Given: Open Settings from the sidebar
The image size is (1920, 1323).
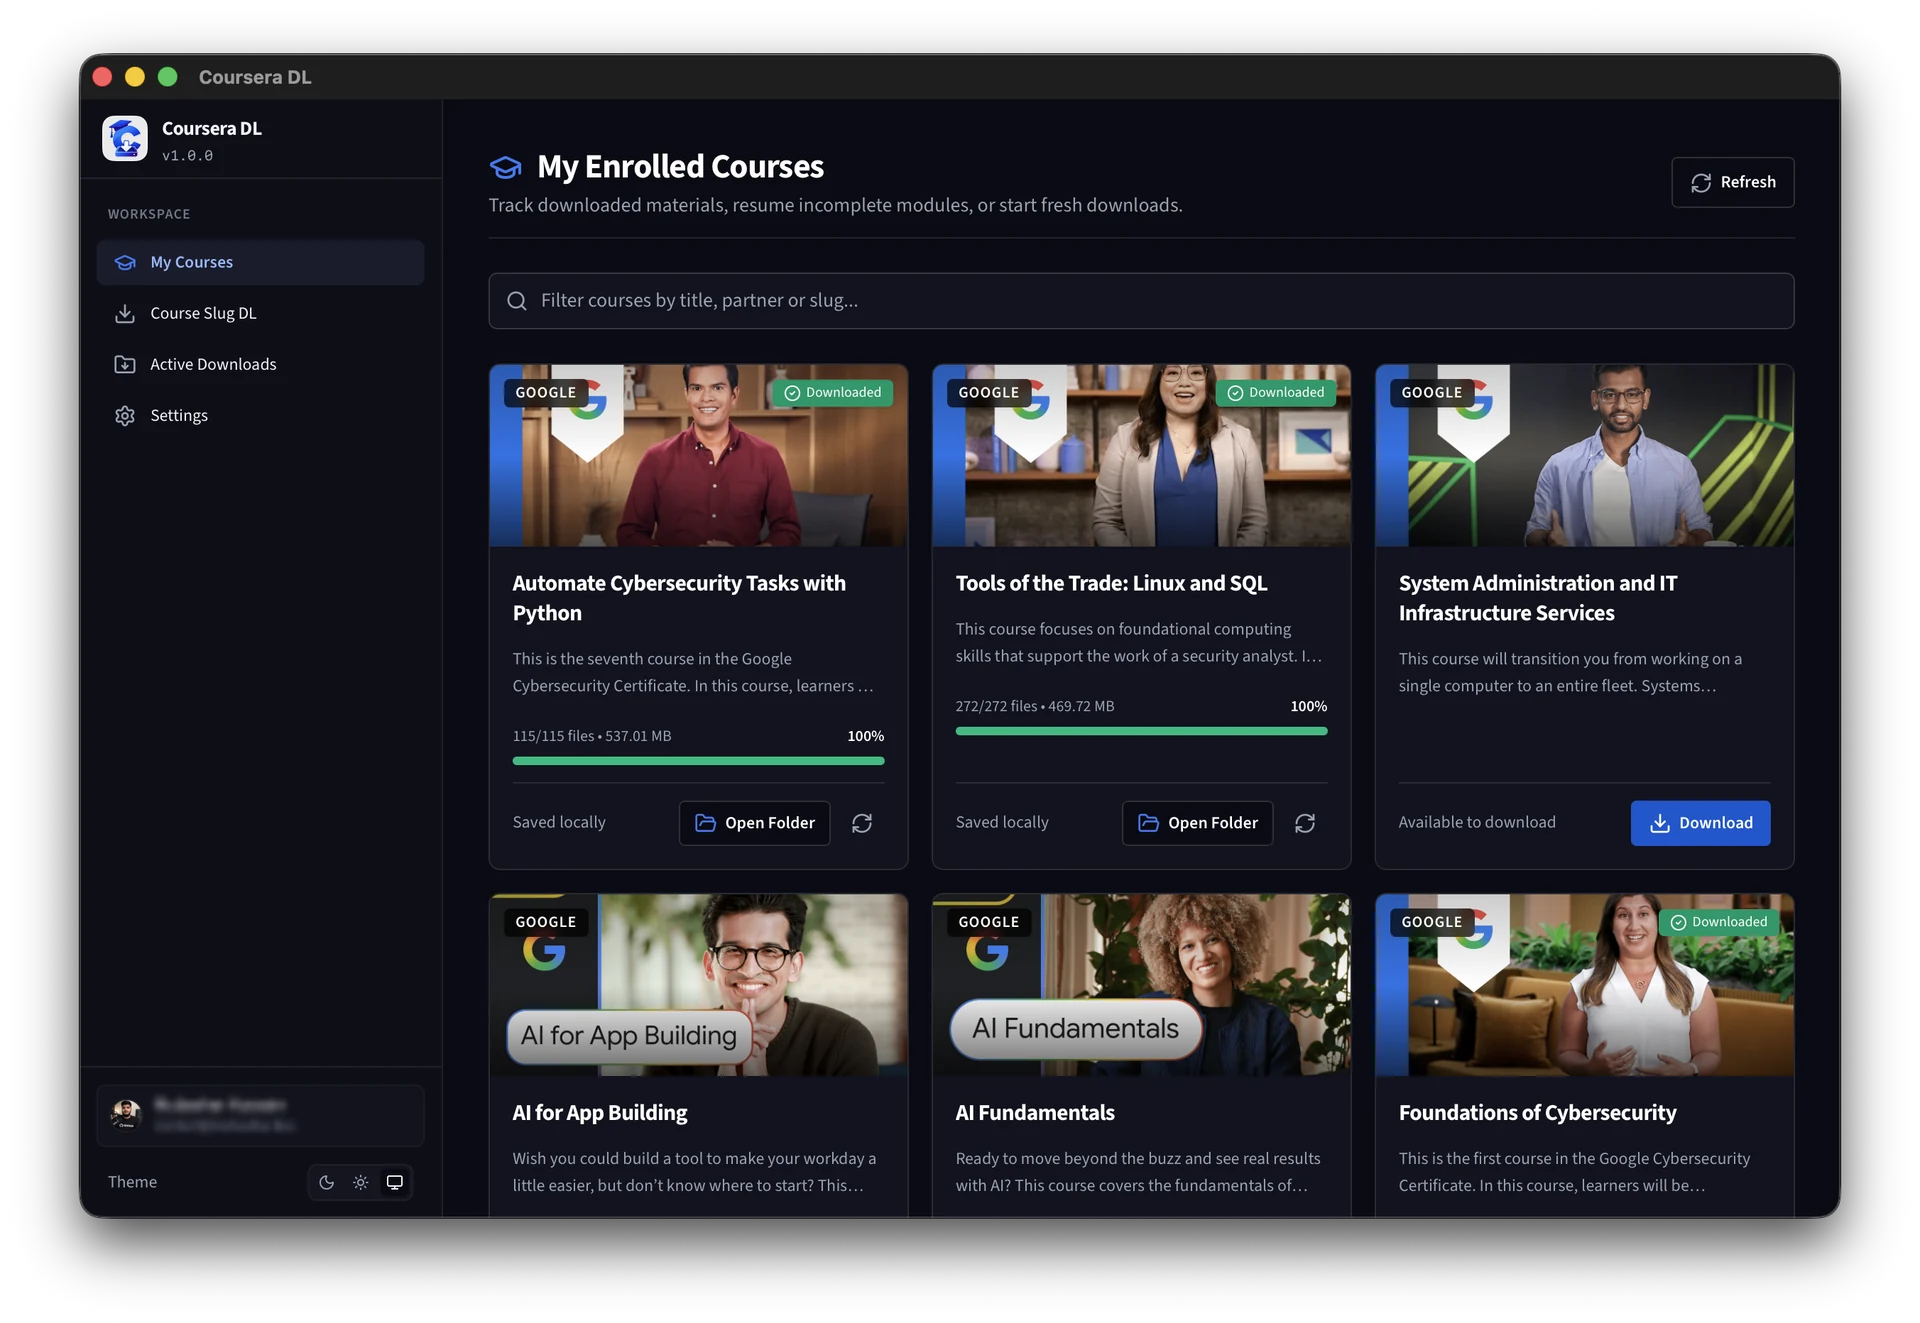Looking at the screenshot, I should tap(260, 415).
